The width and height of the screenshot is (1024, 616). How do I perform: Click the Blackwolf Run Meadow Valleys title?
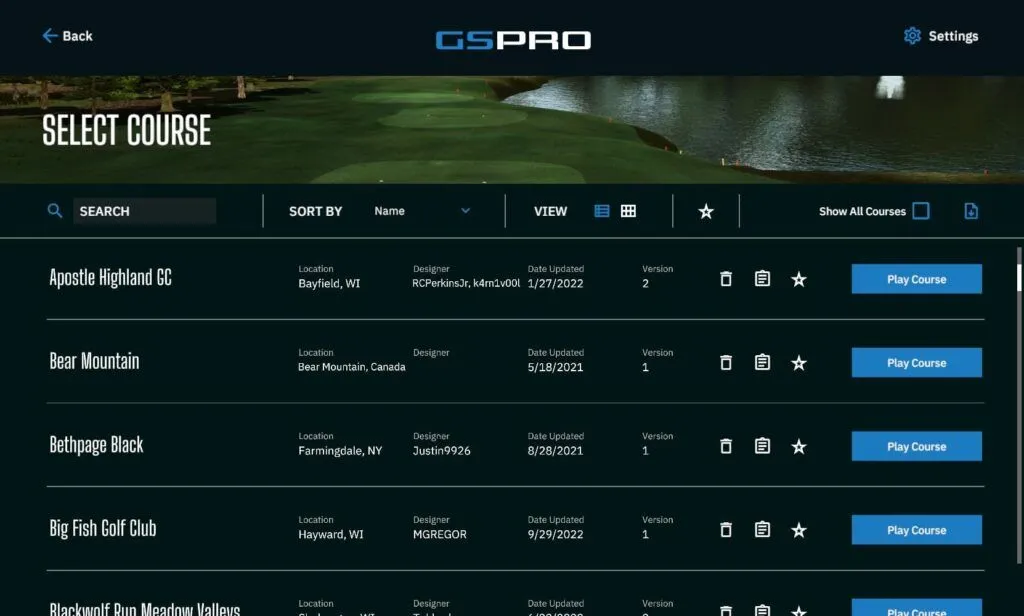144,608
